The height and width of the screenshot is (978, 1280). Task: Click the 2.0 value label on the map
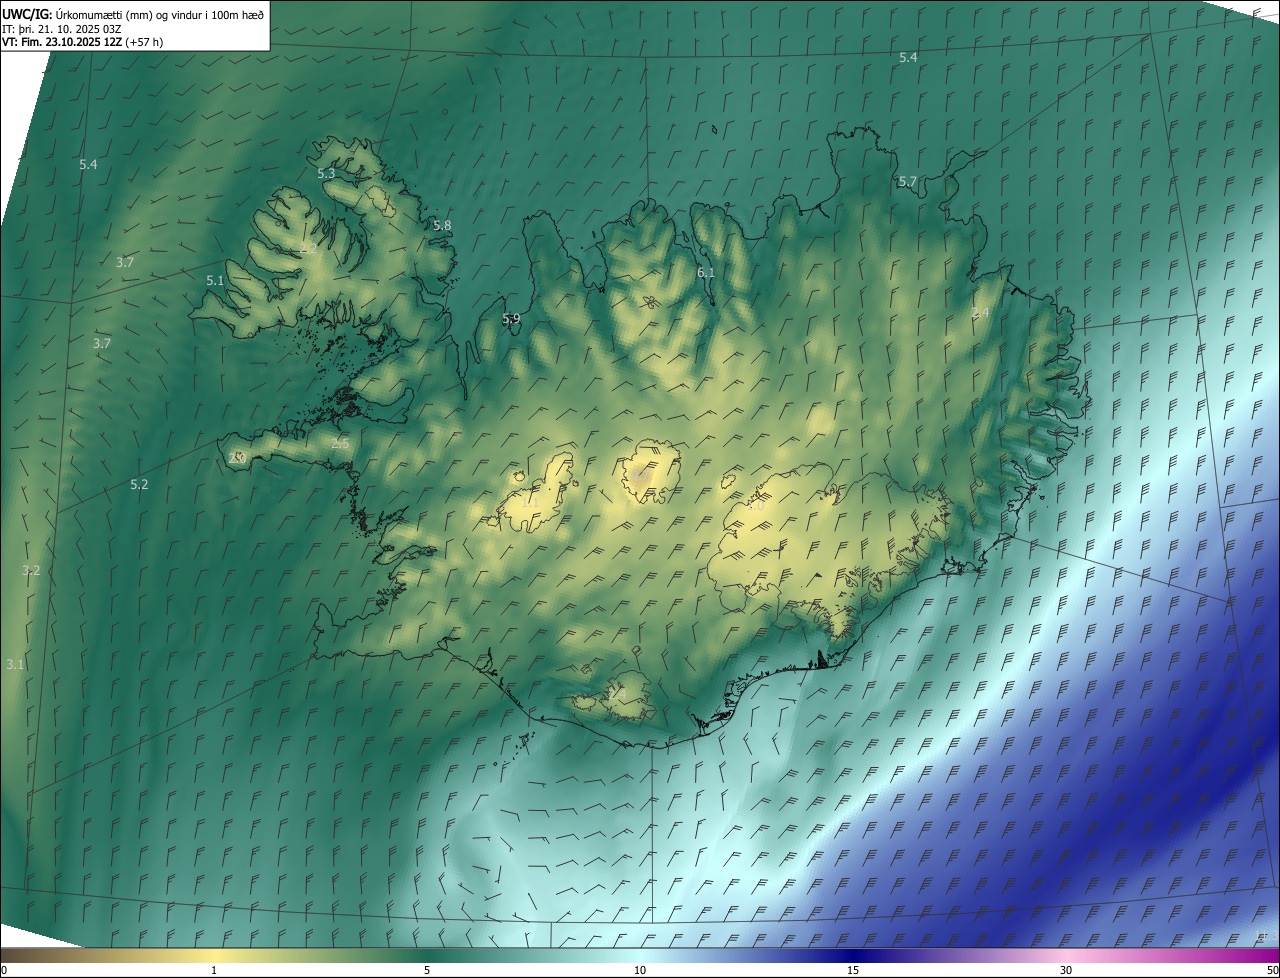237,458
